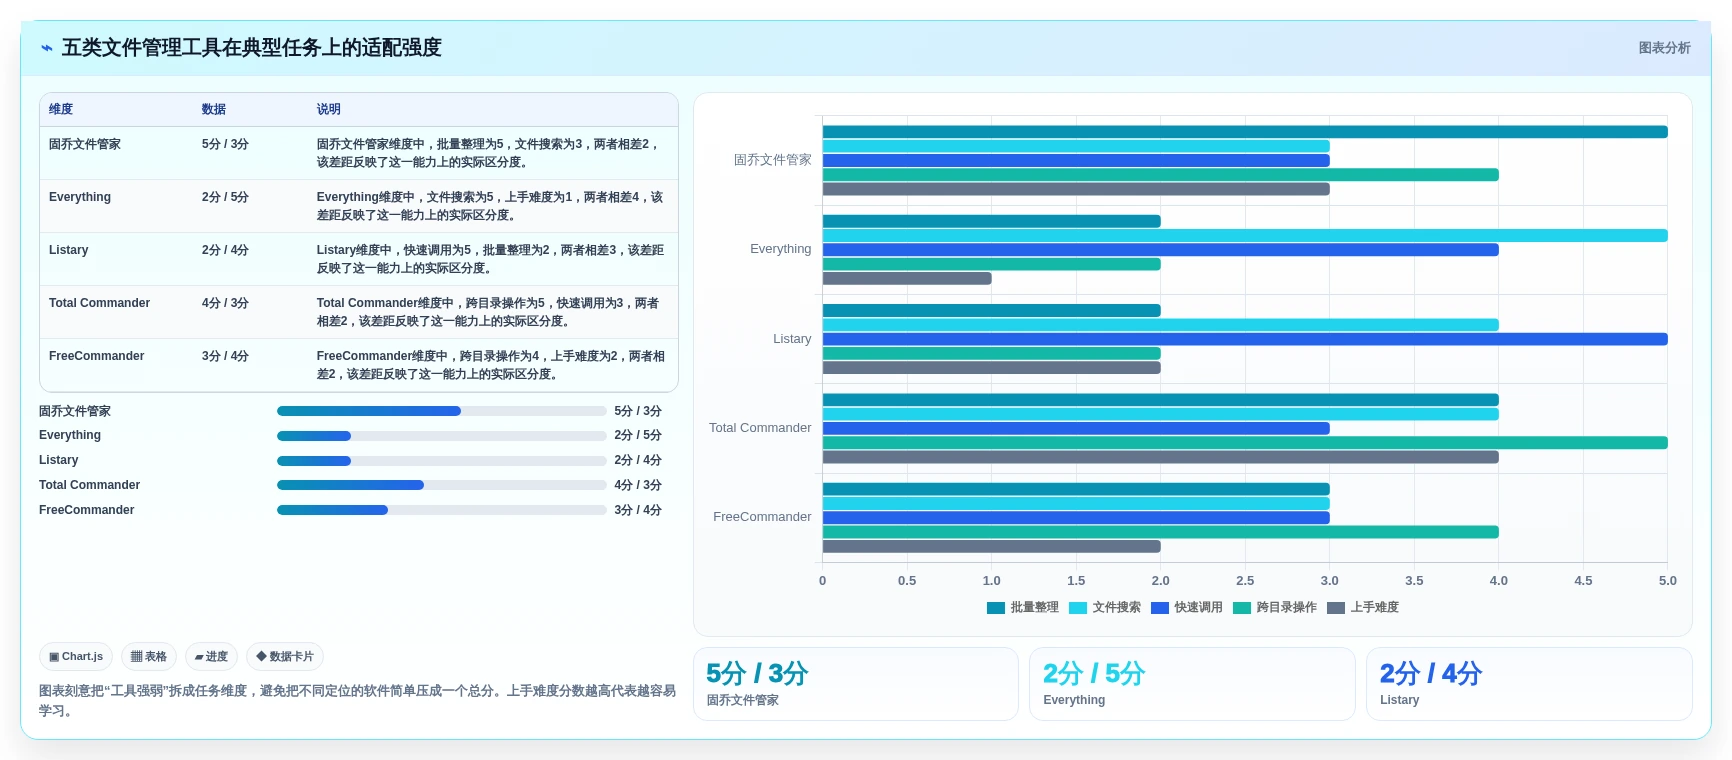Viewport: 1732px width, 760px height.
Task: Click the Everything chart axis label
Action: tap(781, 249)
